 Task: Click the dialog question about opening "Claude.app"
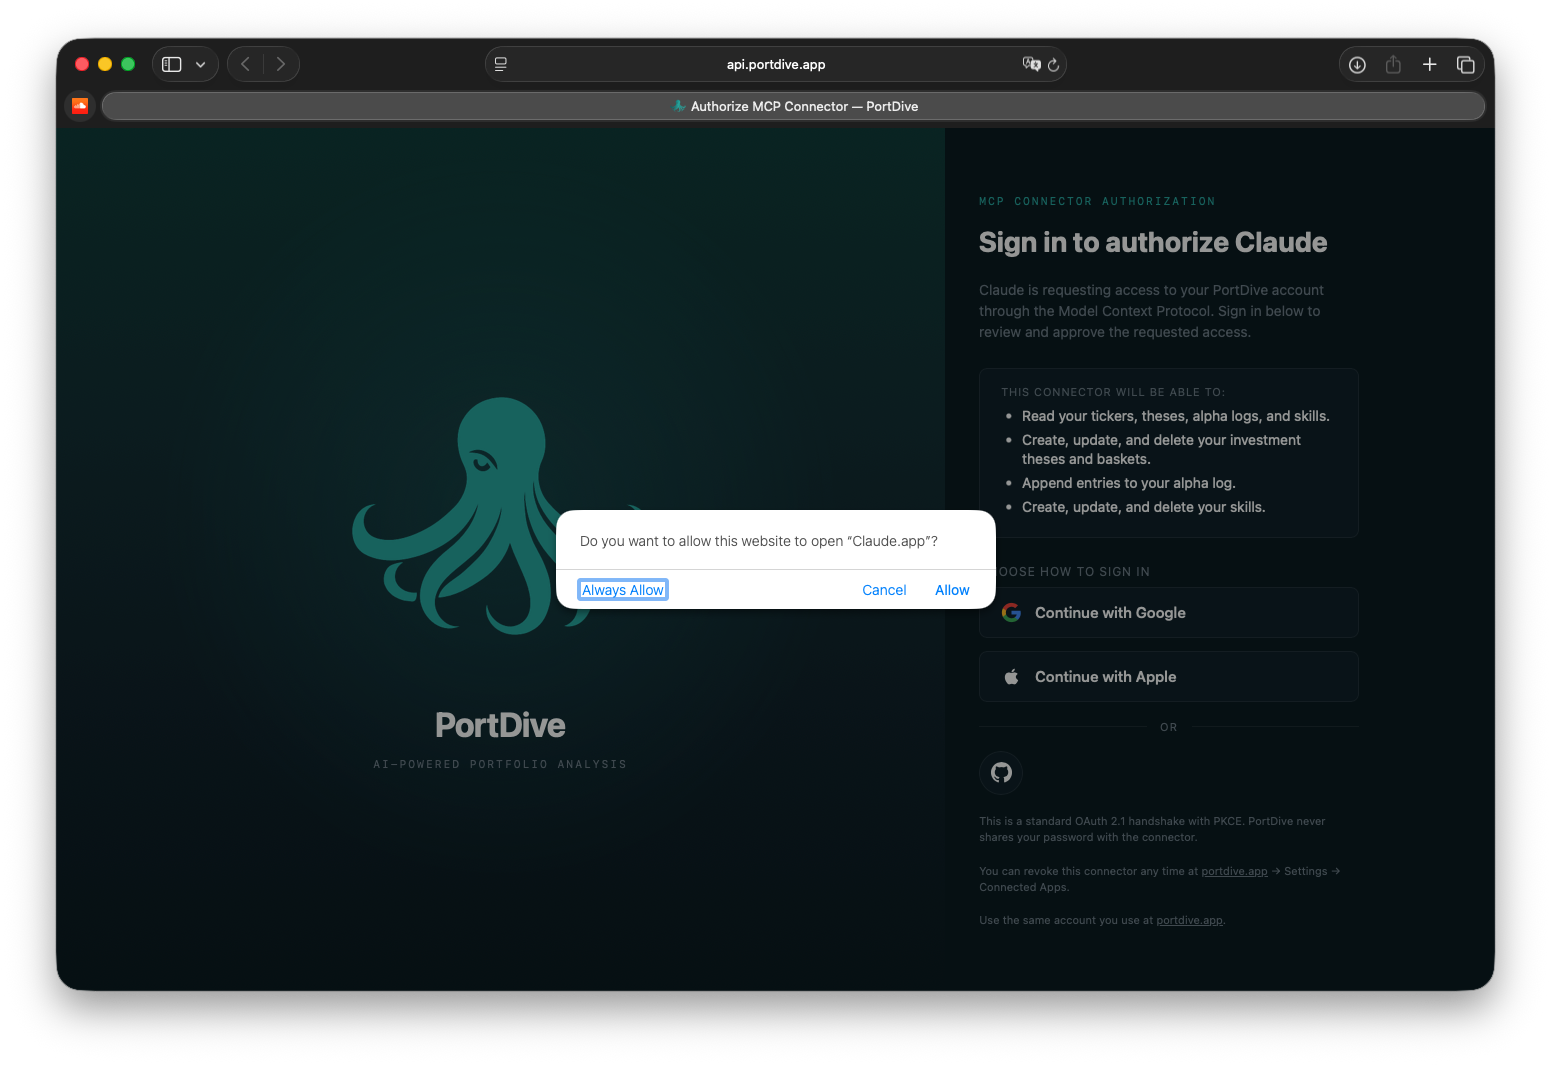point(759,541)
